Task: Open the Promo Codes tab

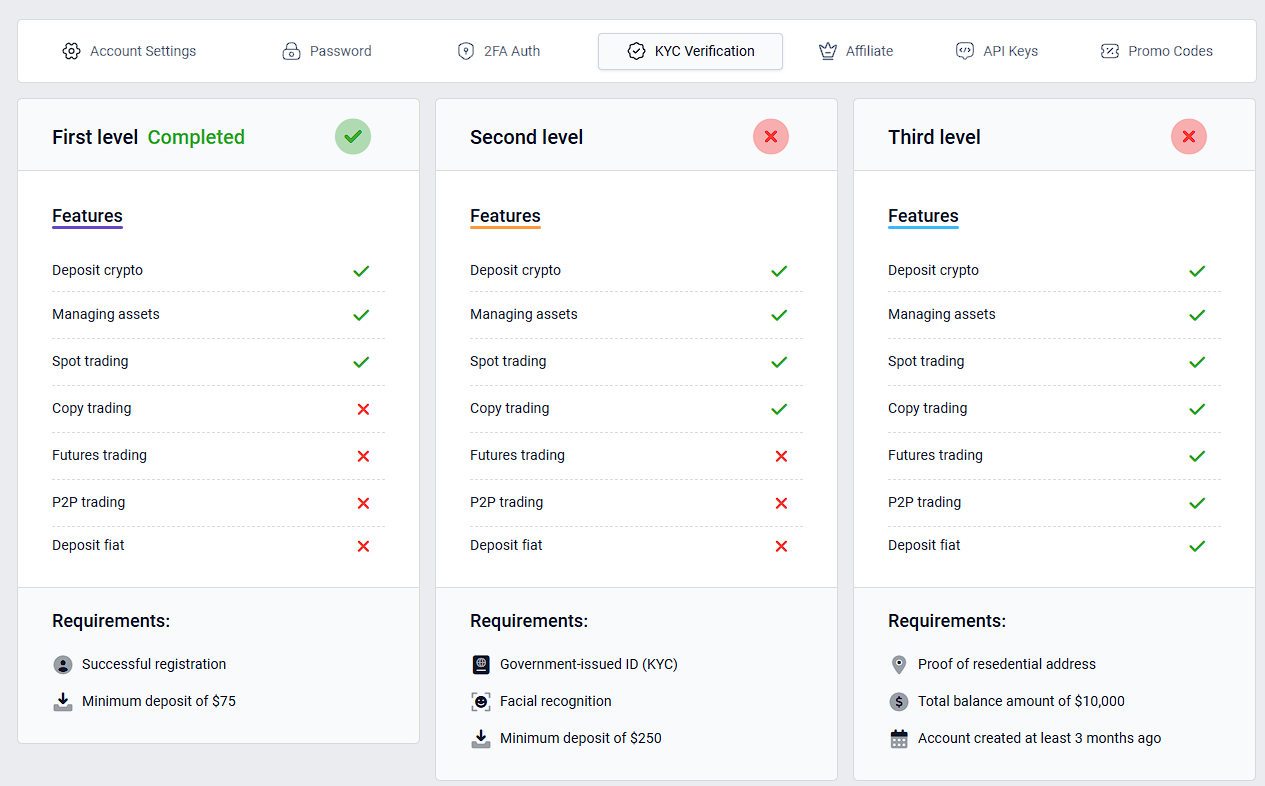Action: click(x=1157, y=51)
